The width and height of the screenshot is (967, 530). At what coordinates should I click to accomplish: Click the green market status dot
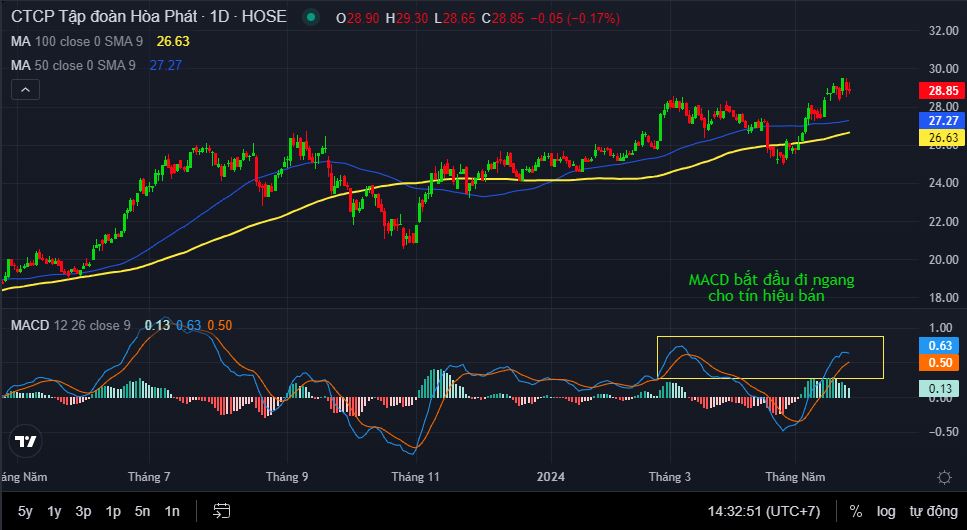point(312,17)
